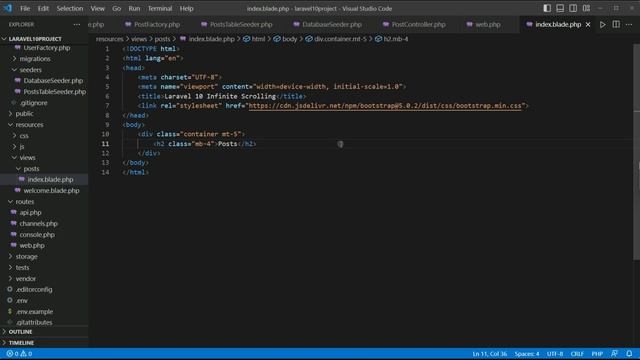This screenshot has width=640, height=360.
Task: Expand css folder
Action: click(x=24, y=136)
